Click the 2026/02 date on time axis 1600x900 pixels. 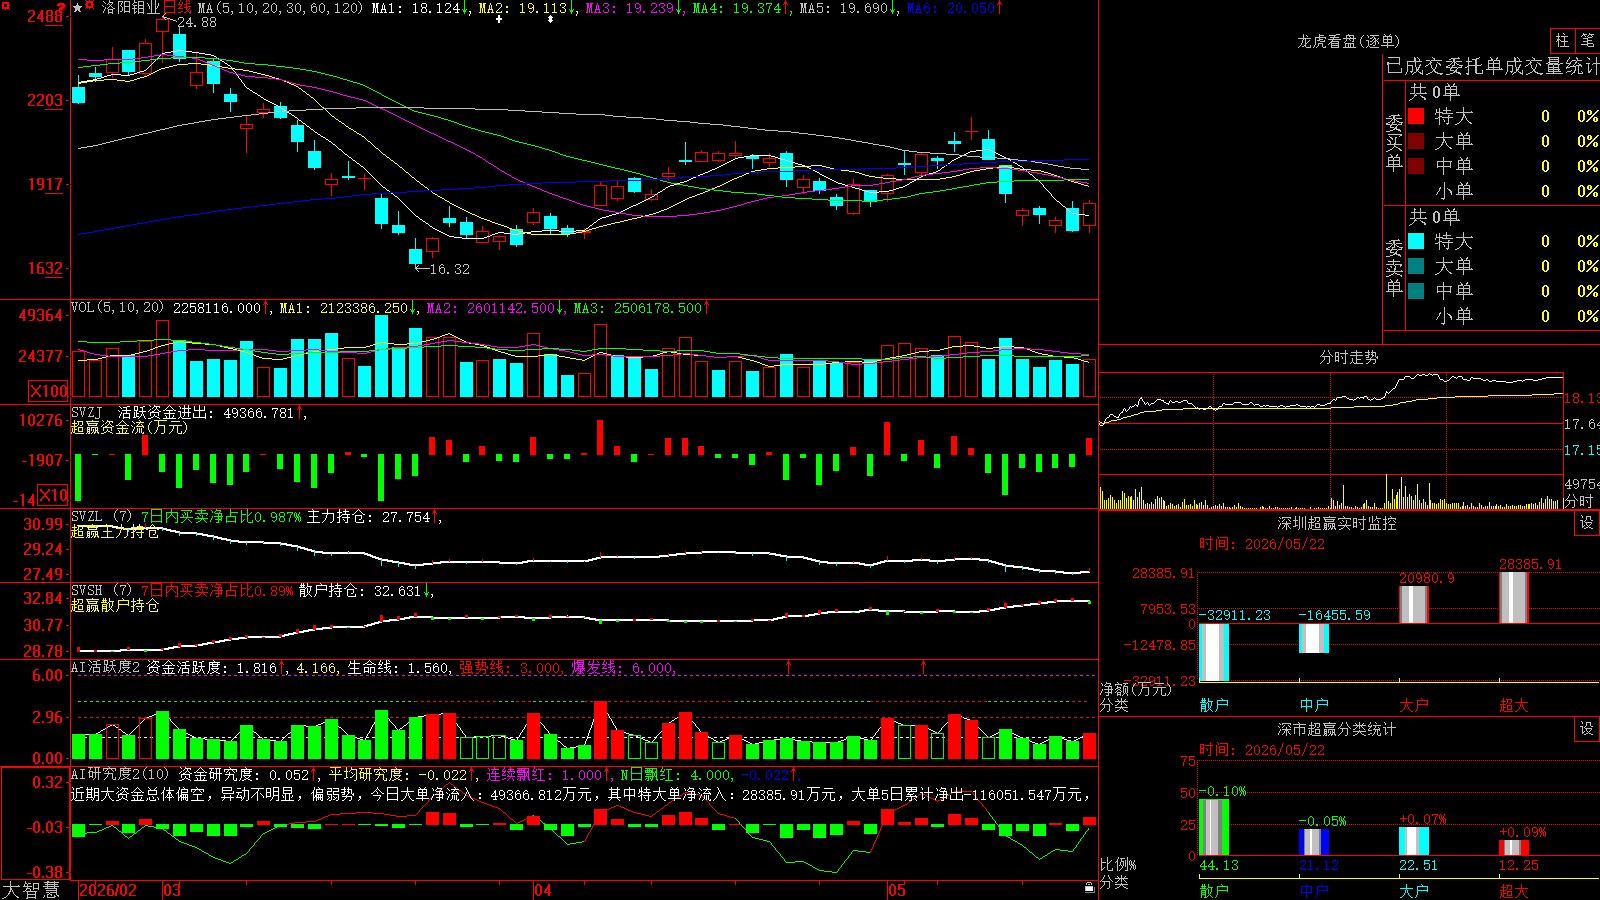click(108, 890)
